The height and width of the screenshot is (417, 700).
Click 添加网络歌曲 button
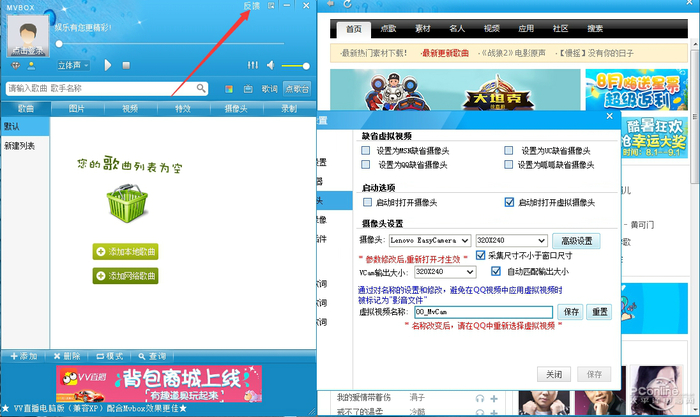coord(125,275)
